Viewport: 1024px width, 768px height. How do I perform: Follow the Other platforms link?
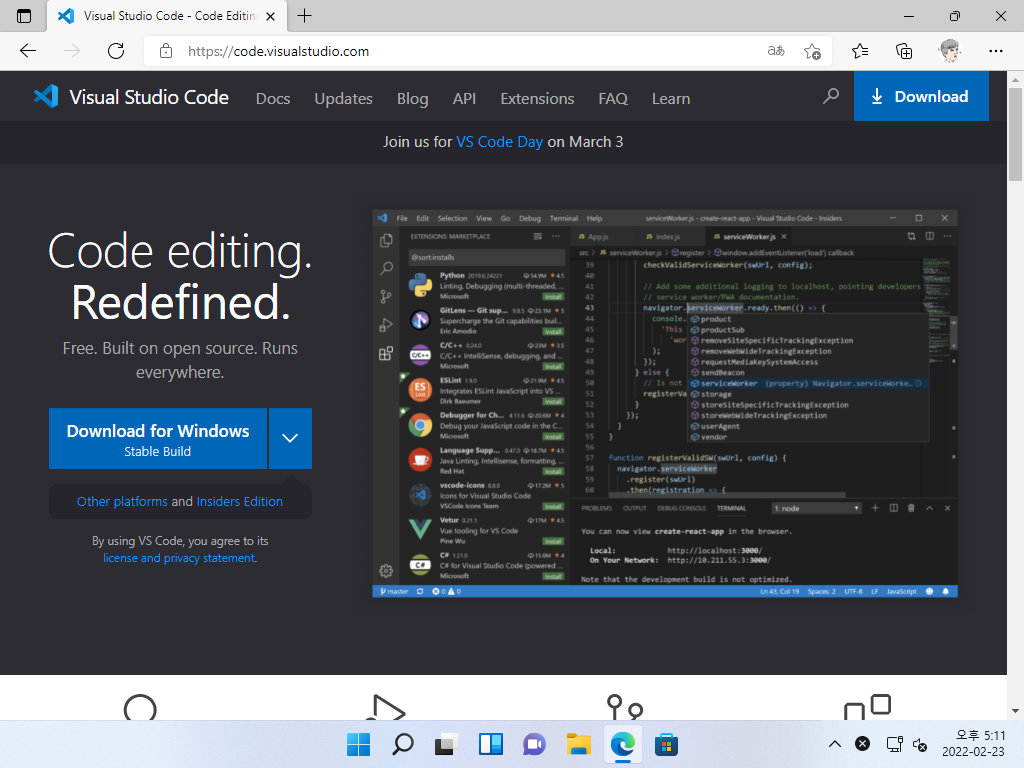point(122,502)
